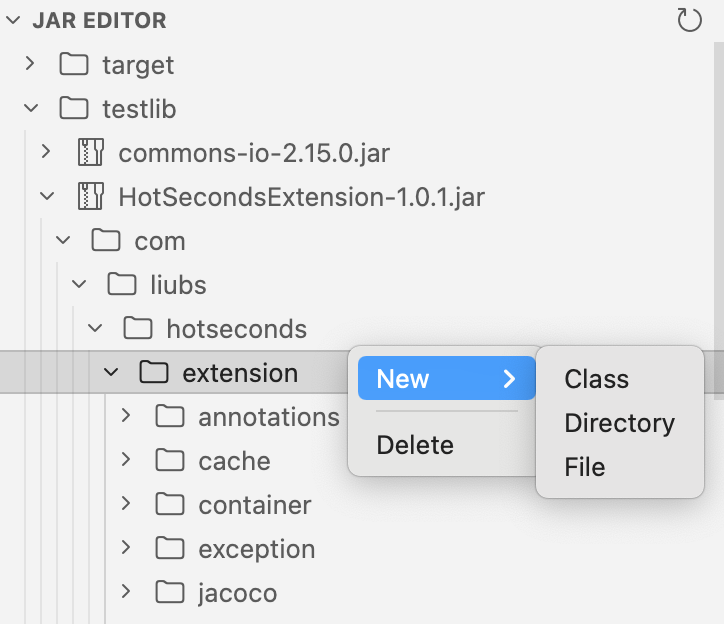
Task: Choose Class from the New submenu
Action: coord(596,379)
